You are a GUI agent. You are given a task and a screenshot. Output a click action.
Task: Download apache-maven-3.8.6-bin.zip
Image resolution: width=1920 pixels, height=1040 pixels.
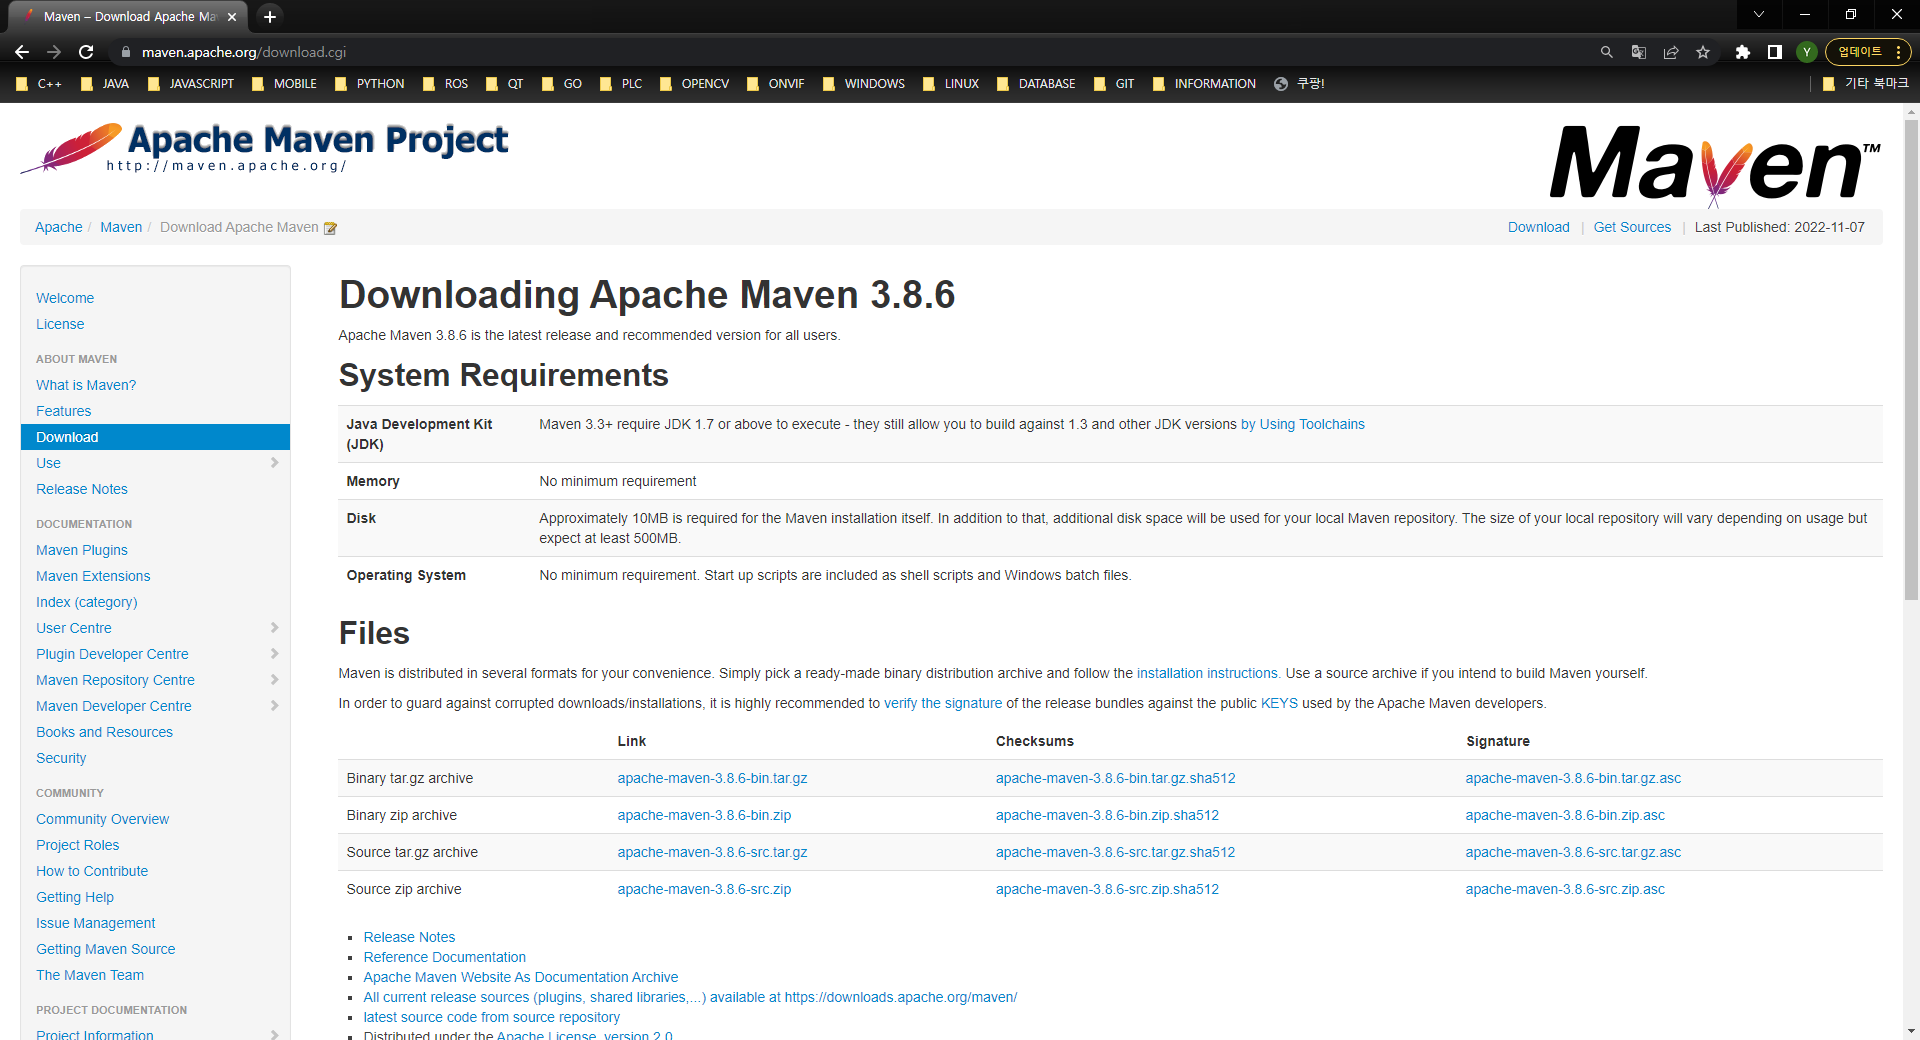(x=704, y=815)
